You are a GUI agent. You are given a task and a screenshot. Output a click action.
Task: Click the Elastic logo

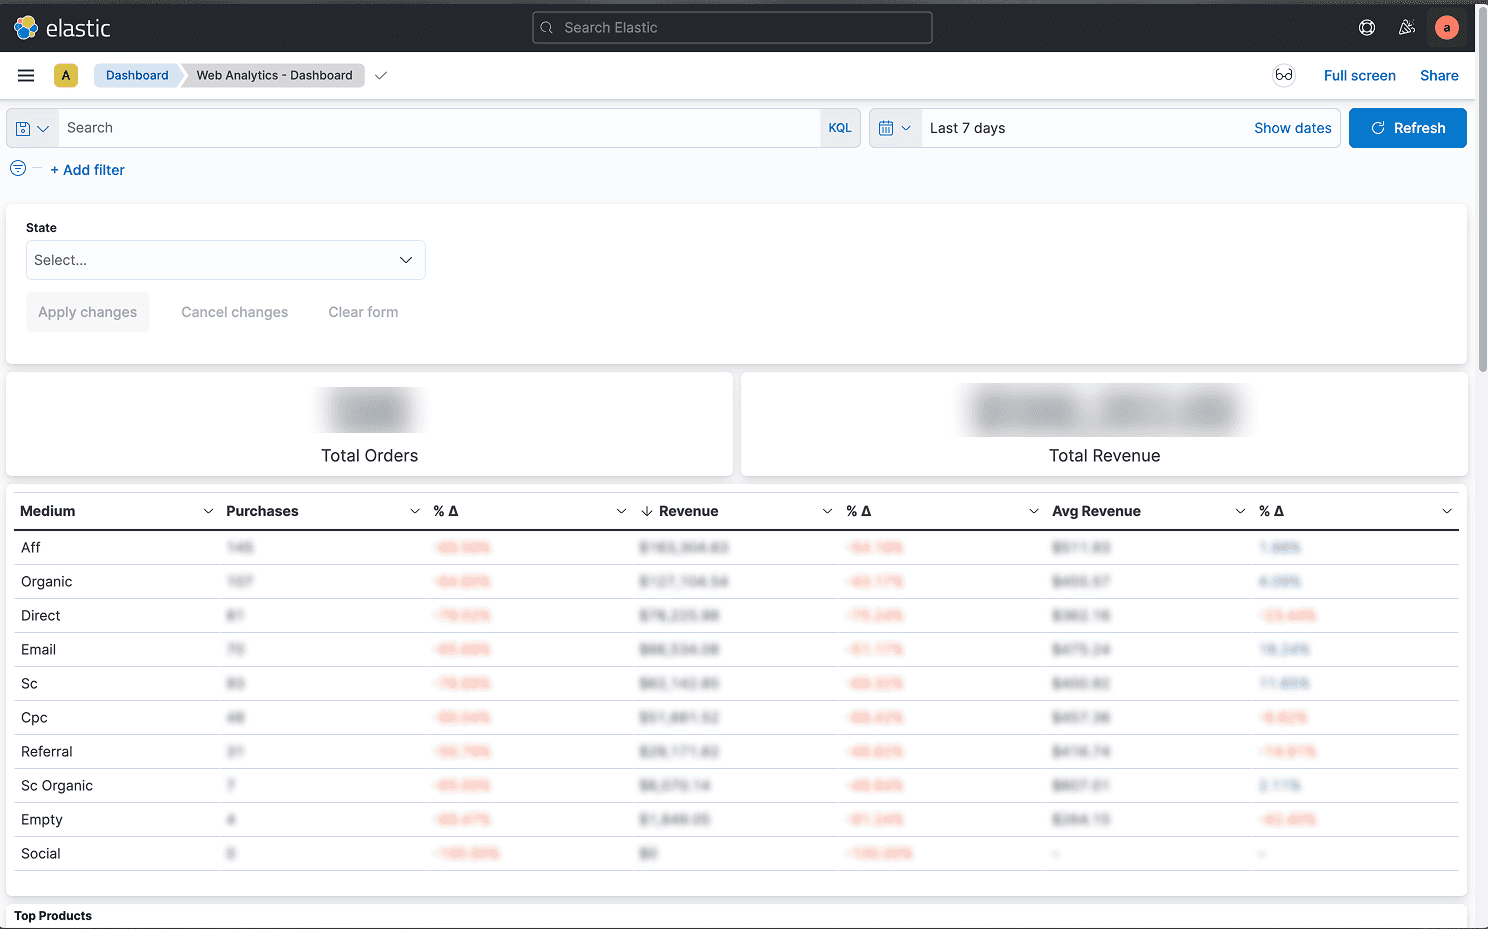62,28
